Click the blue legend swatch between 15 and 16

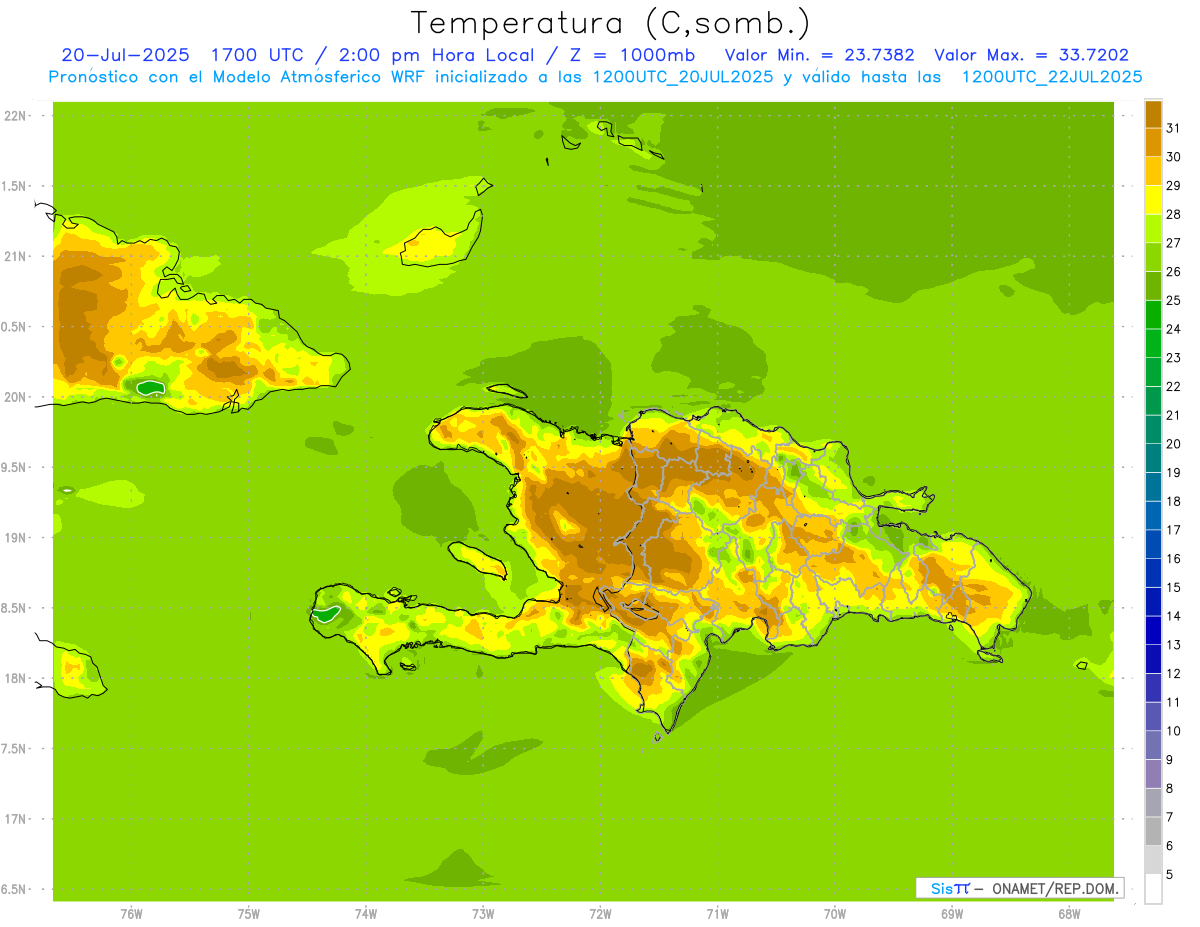pos(1153,573)
